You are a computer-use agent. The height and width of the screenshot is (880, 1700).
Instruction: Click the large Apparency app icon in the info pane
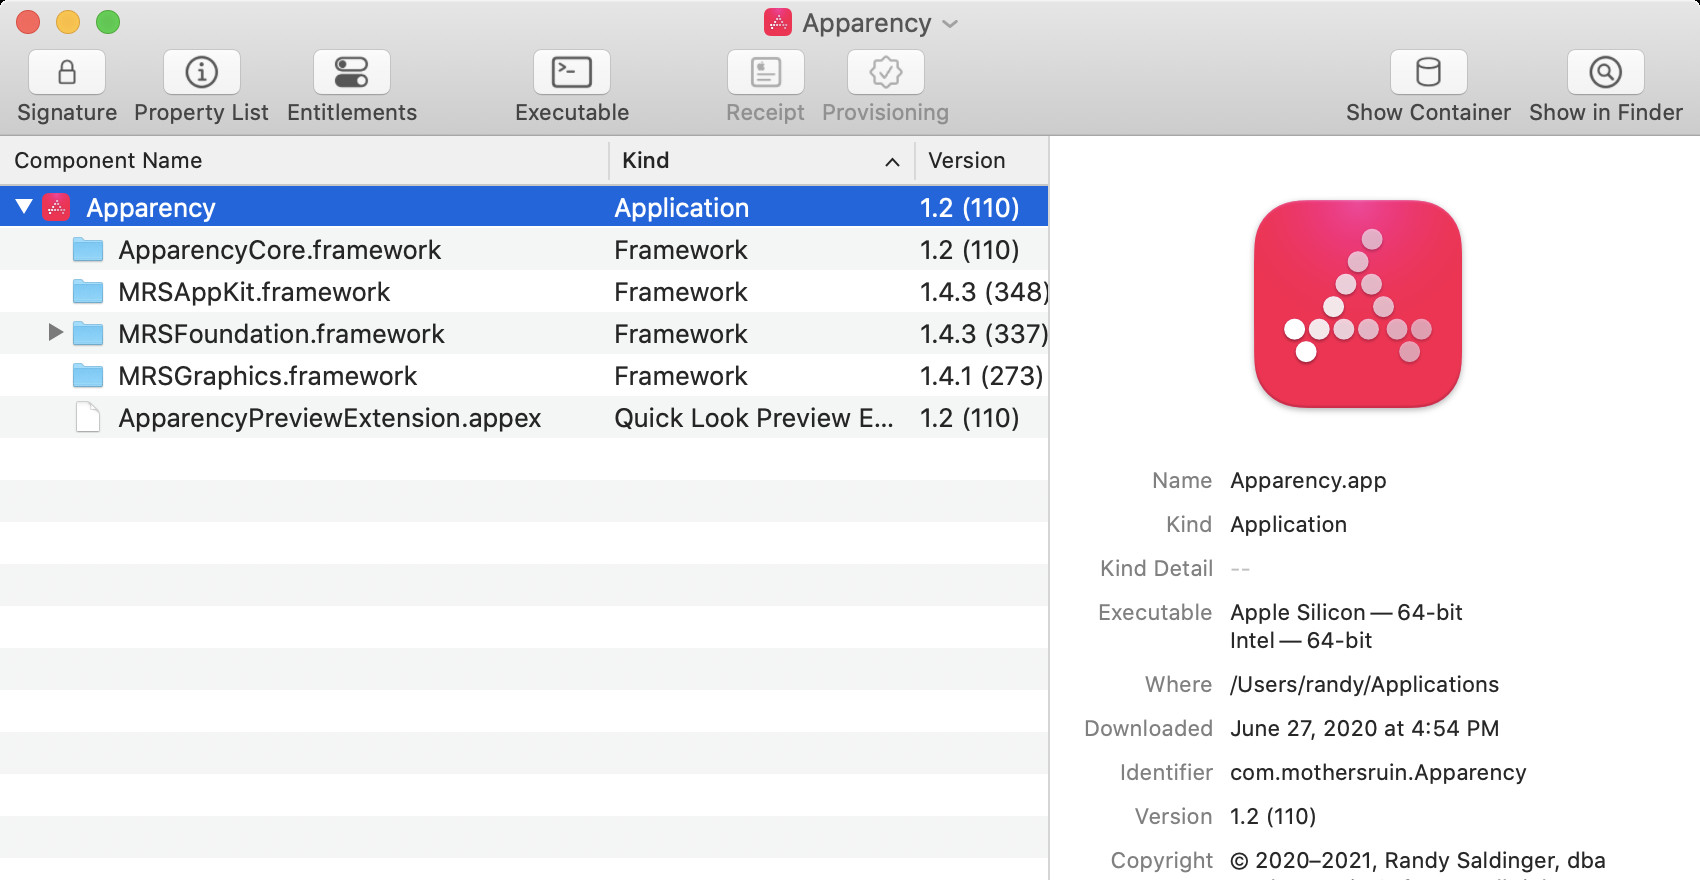click(1358, 304)
